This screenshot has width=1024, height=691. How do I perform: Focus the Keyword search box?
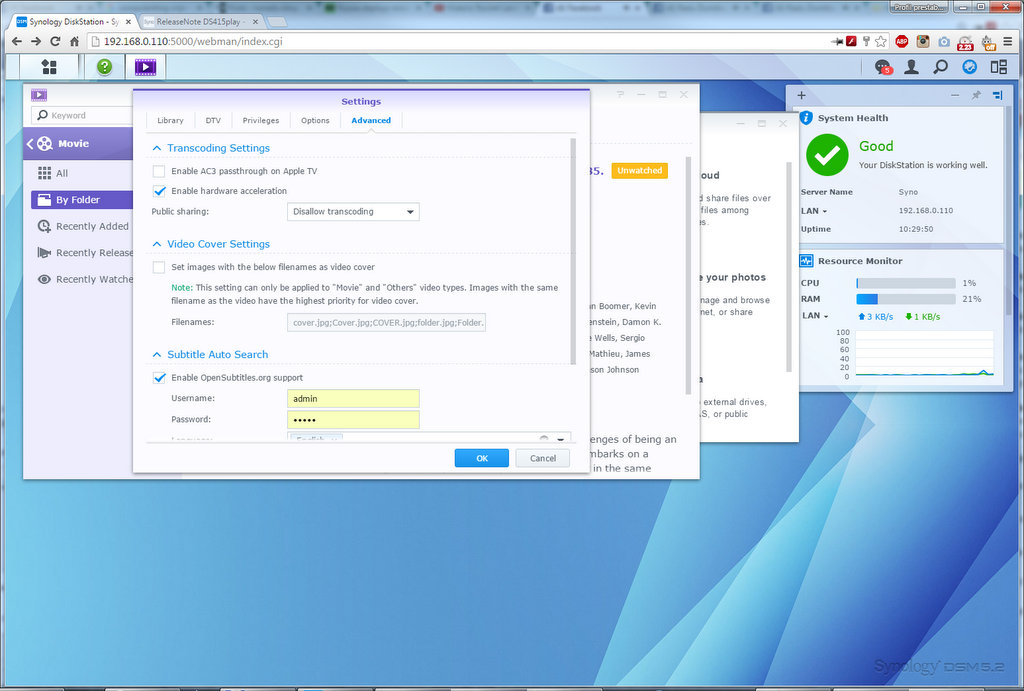[82, 116]
